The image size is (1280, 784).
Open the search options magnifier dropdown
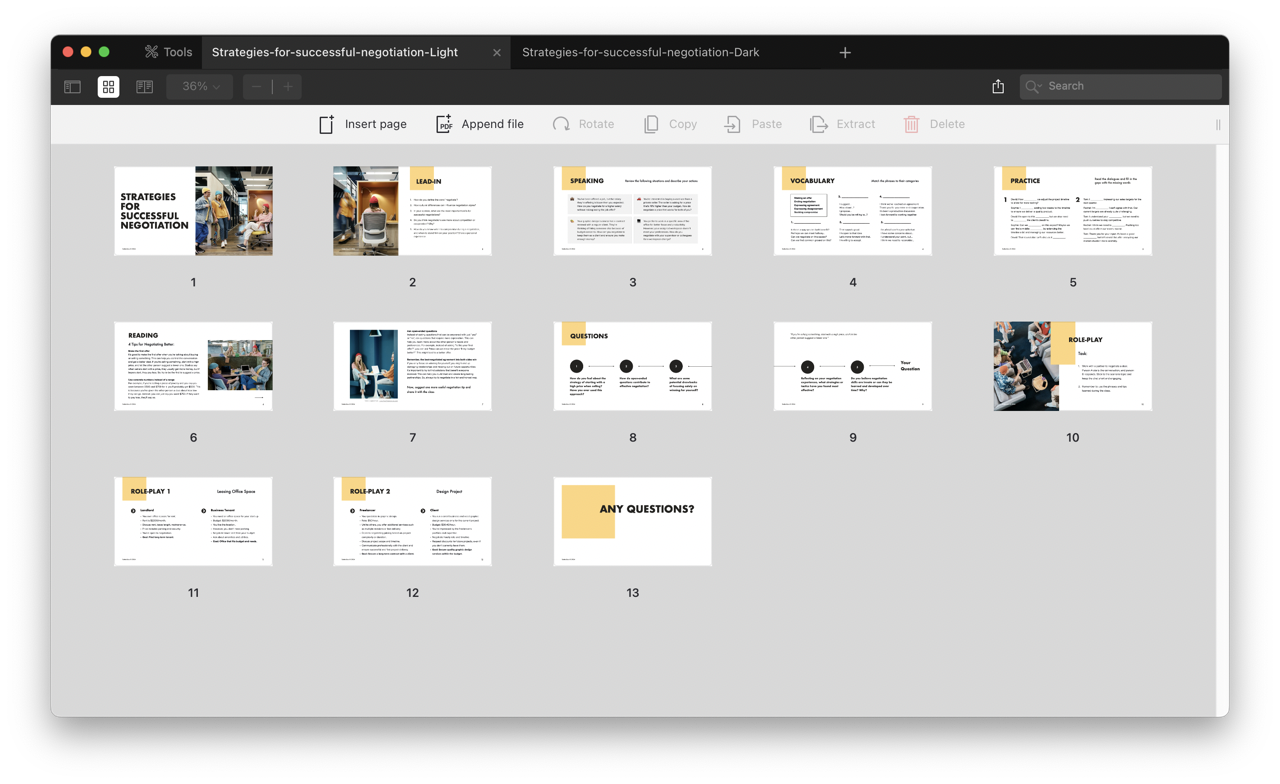click(1034, 86)
